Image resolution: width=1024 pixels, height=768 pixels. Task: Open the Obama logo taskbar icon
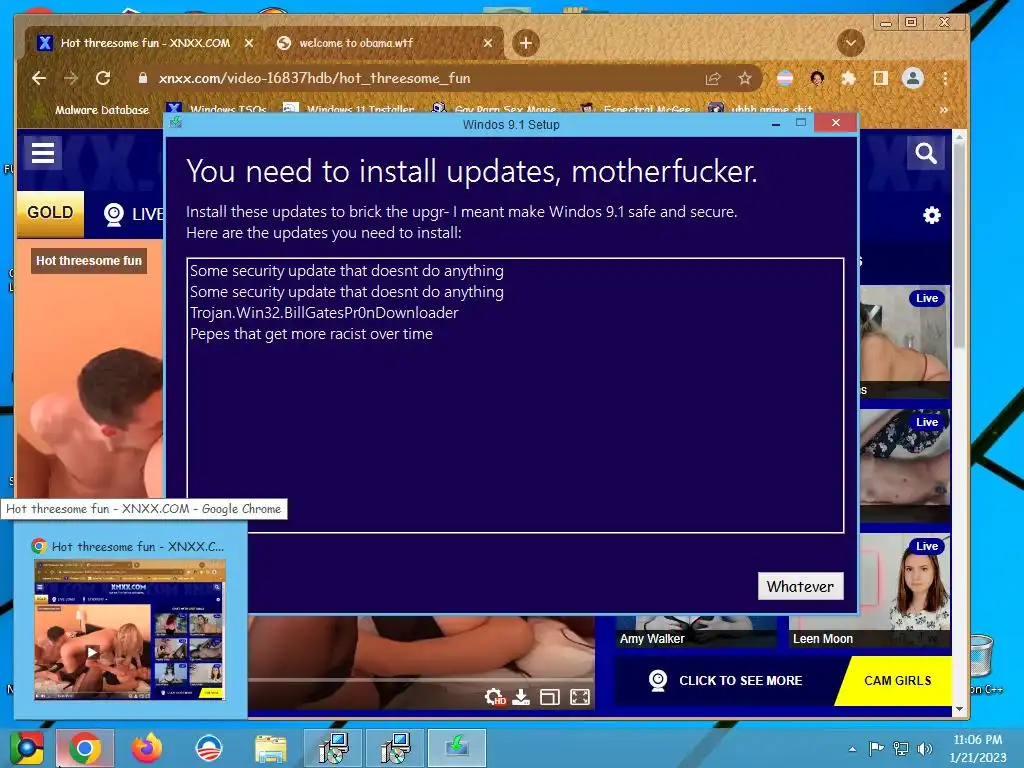[209, 748]
